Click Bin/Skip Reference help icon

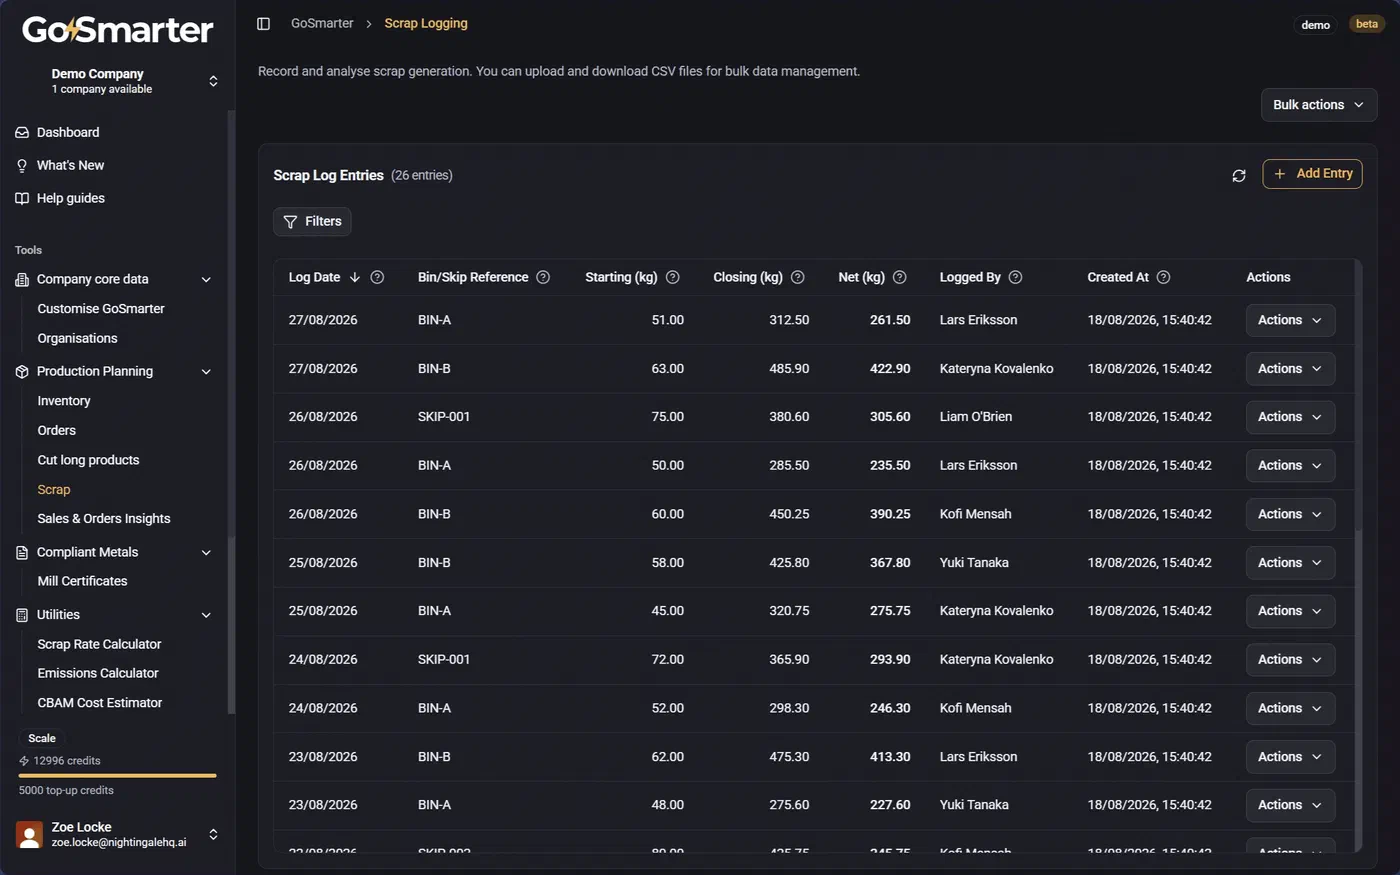coord(543,277)
